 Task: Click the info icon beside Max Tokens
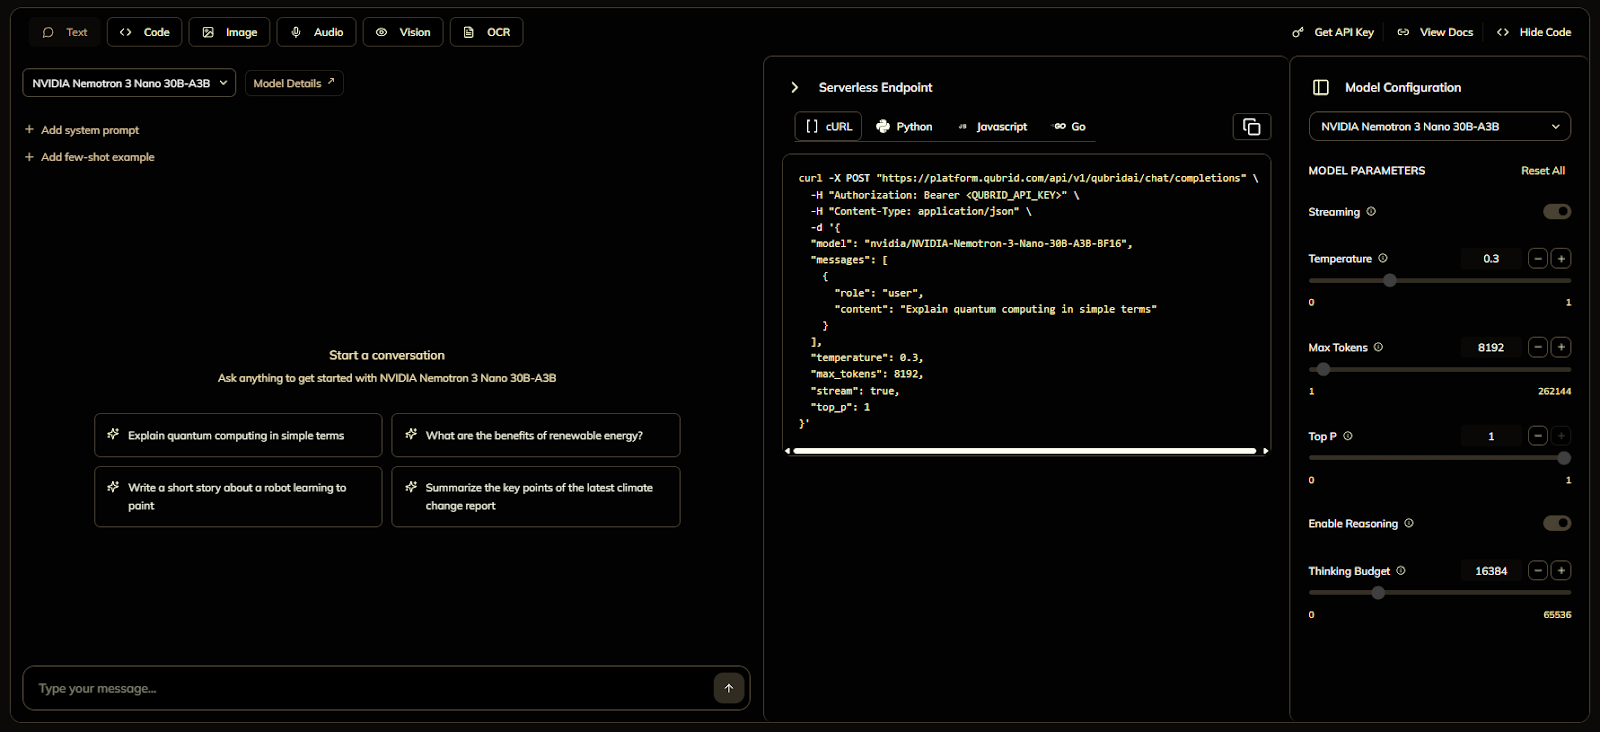click(1378, 347)
